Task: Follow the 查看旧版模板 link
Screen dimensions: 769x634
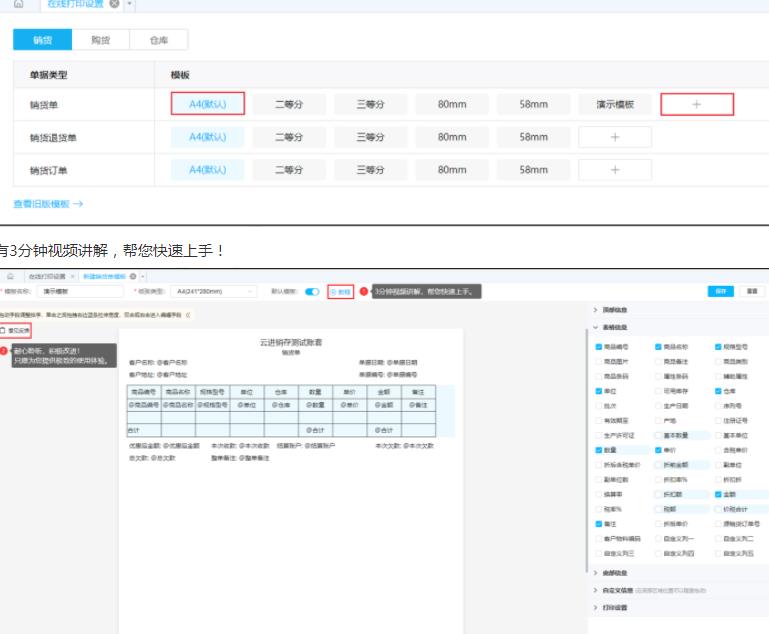Action: [x=48, y=204]
